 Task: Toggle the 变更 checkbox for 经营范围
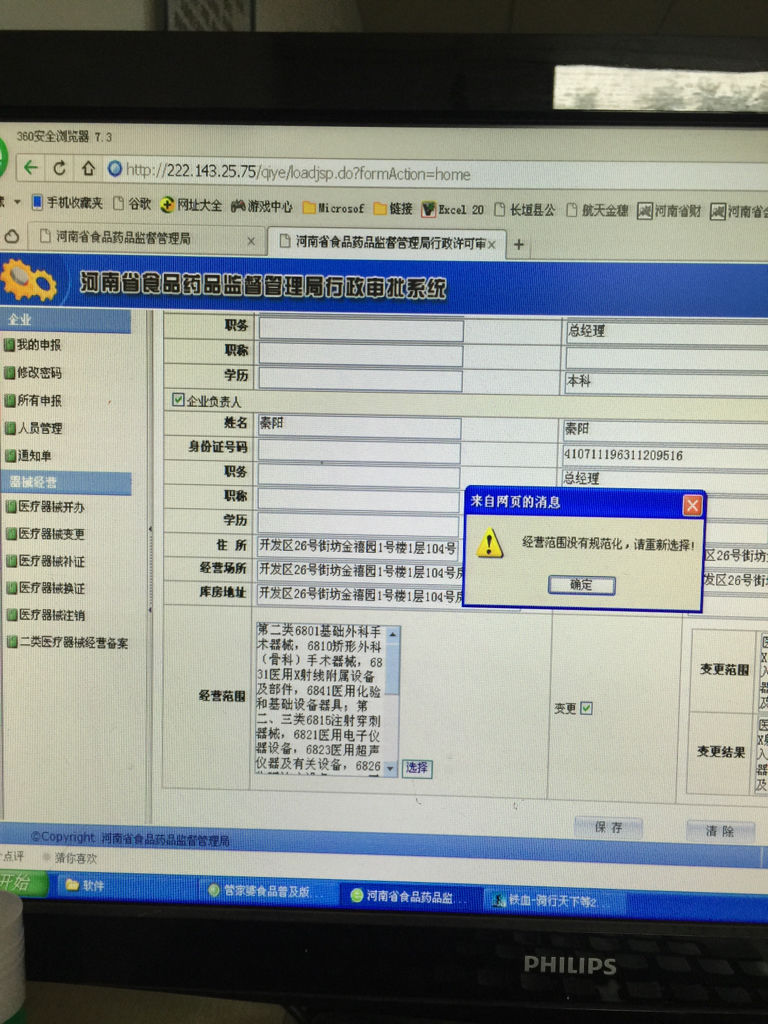(x=586, y=708)
